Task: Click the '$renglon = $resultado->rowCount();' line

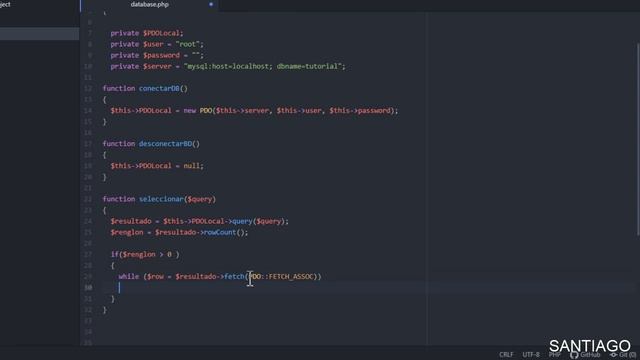Action: (x=179, y=232)
